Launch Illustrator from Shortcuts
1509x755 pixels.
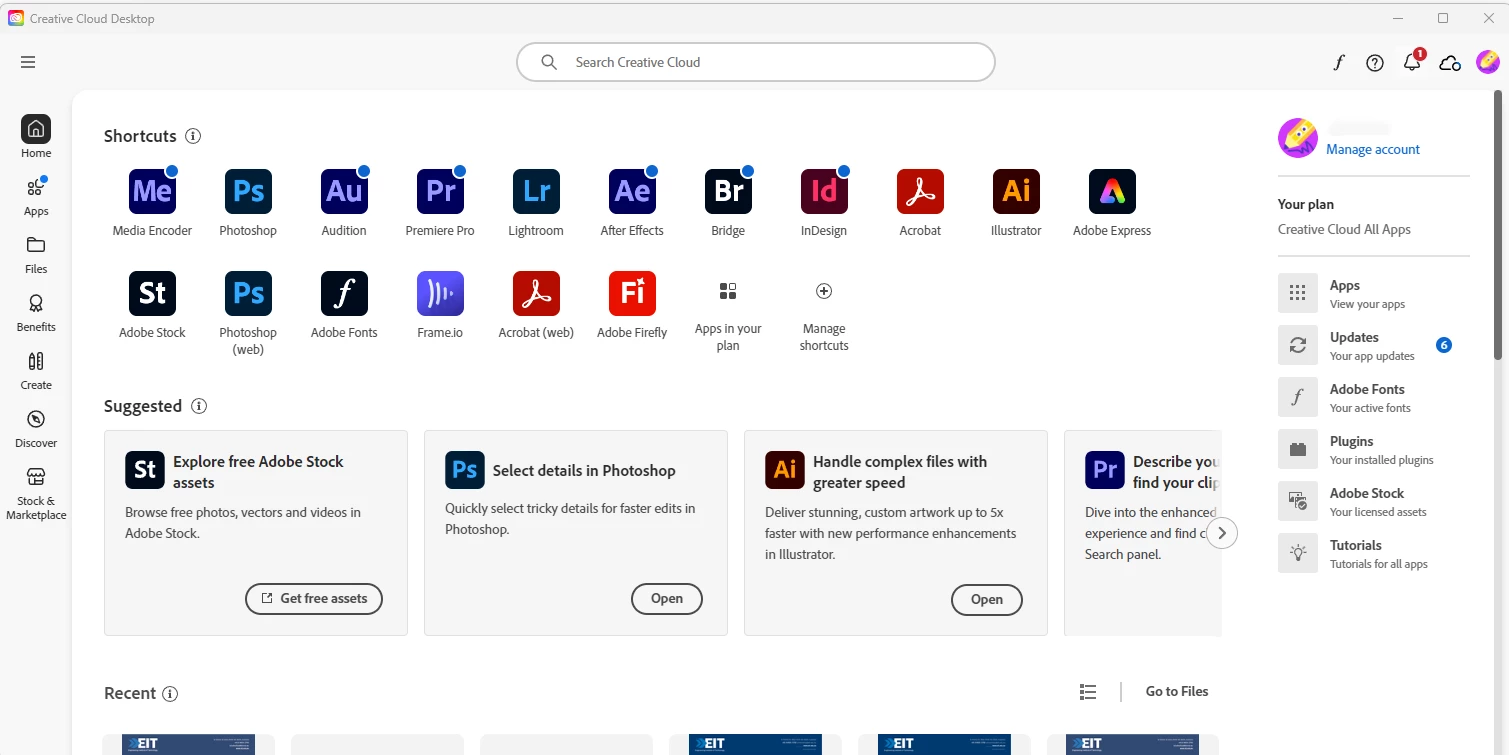(1016, 191)
